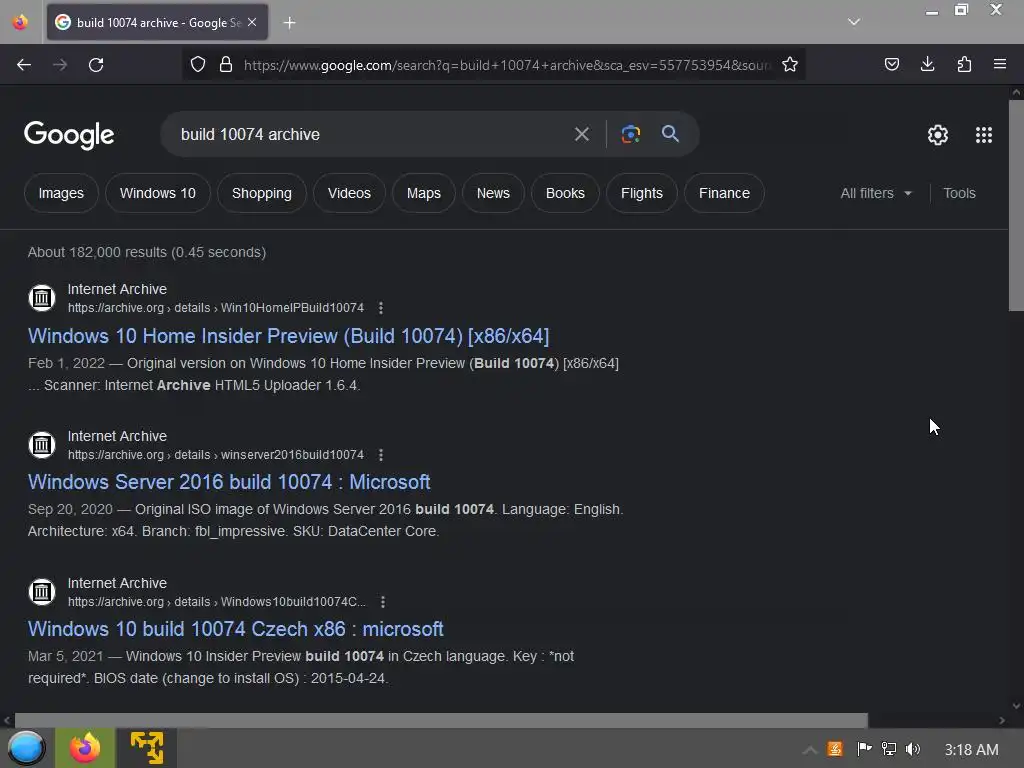Click the scroll down arrow
Image resolution: width=1024 pixels, height=768 pixels.
coord(1016,705)
